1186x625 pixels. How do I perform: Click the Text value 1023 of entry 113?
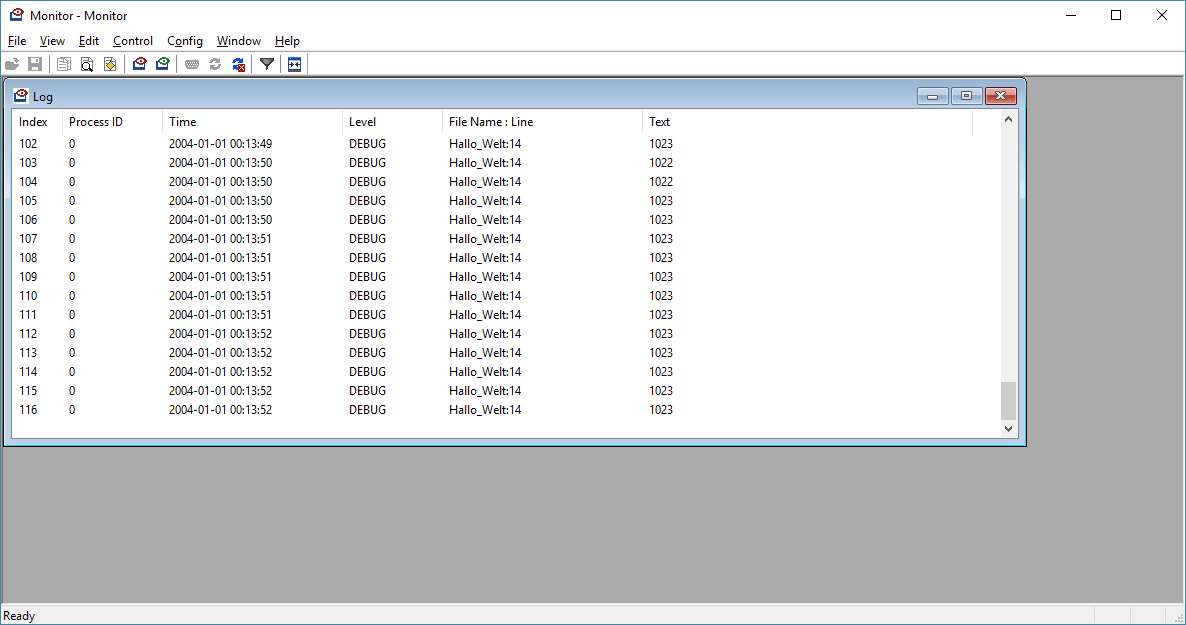point(660,353)
